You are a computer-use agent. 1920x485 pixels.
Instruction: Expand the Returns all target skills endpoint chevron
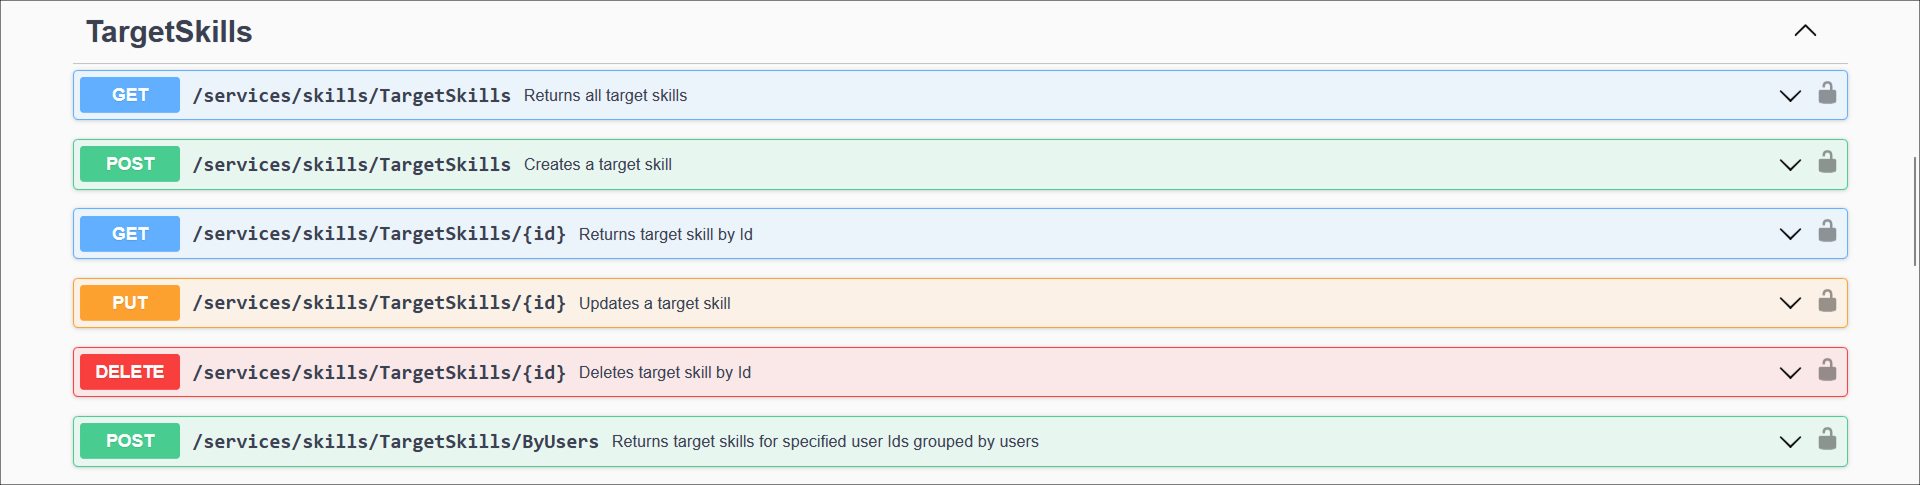point(1790,96)
